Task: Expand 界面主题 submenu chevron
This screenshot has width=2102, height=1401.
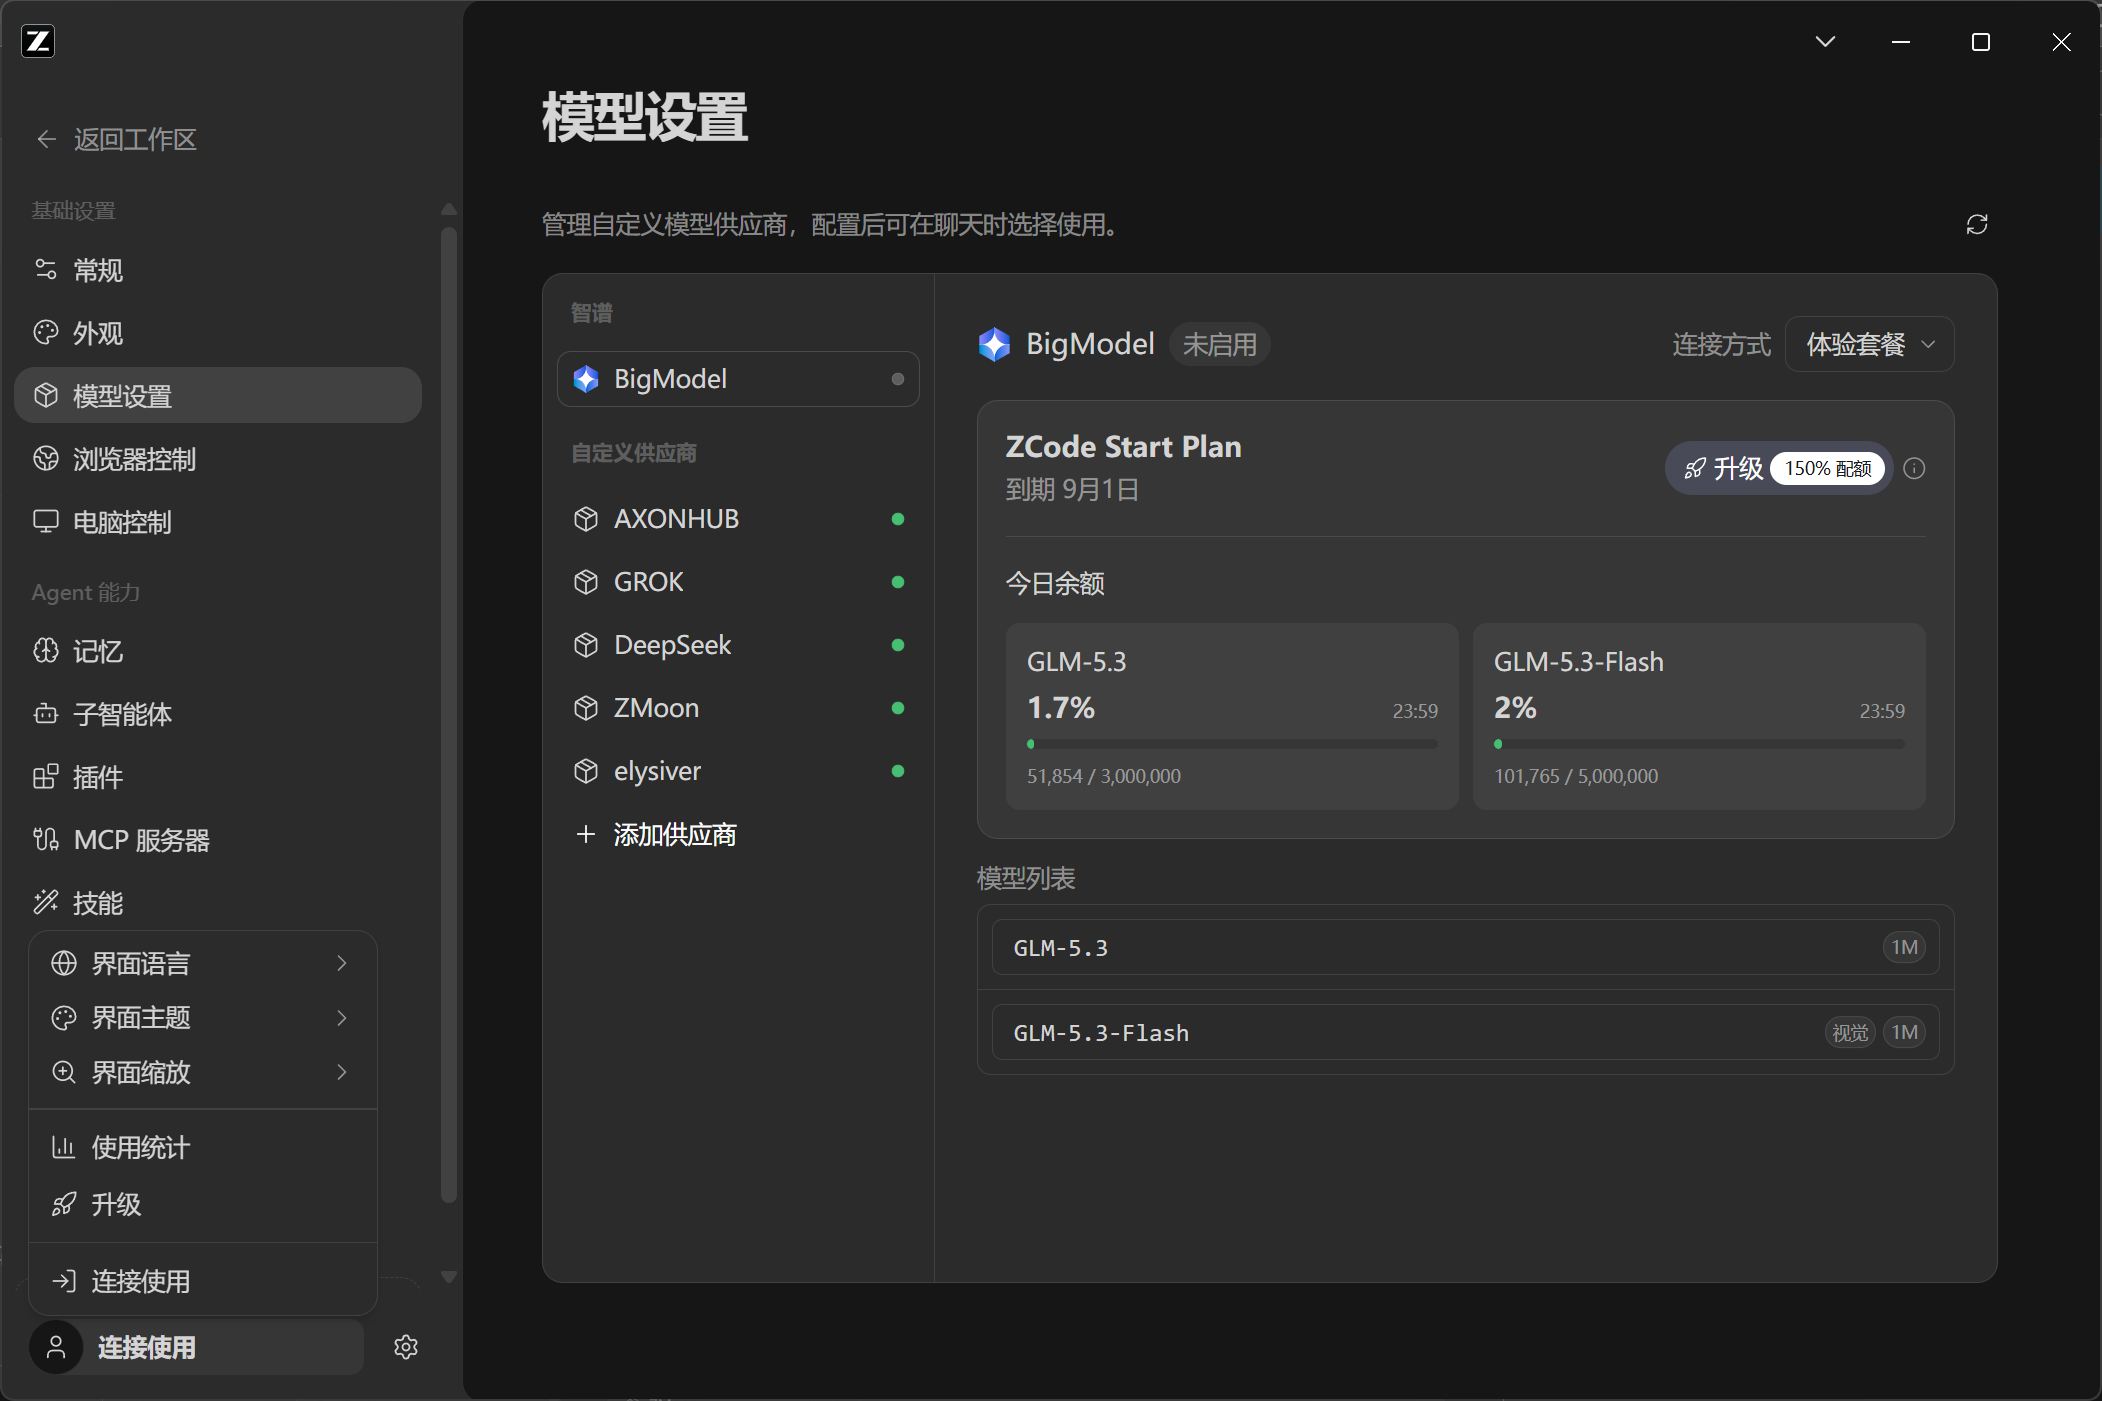Action: point(342,1018)
